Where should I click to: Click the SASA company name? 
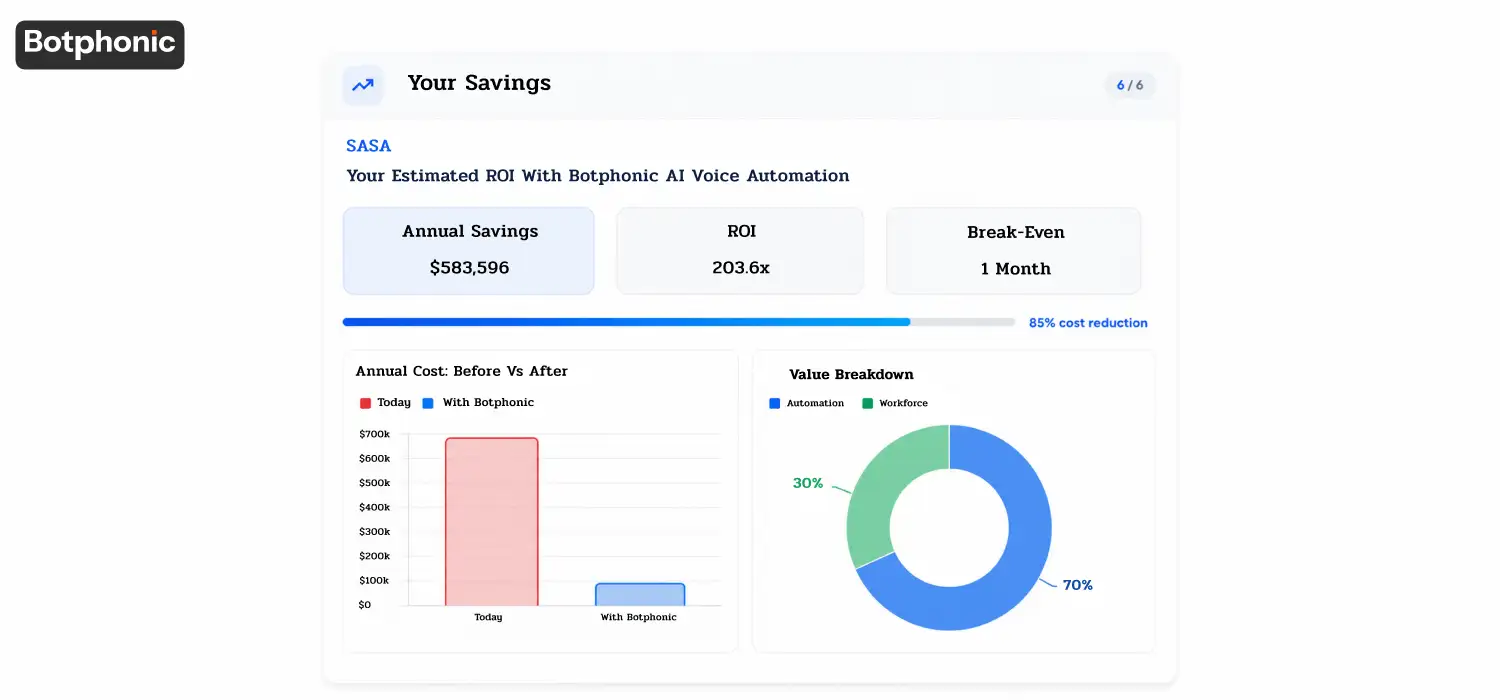click(x=369, y=146)
